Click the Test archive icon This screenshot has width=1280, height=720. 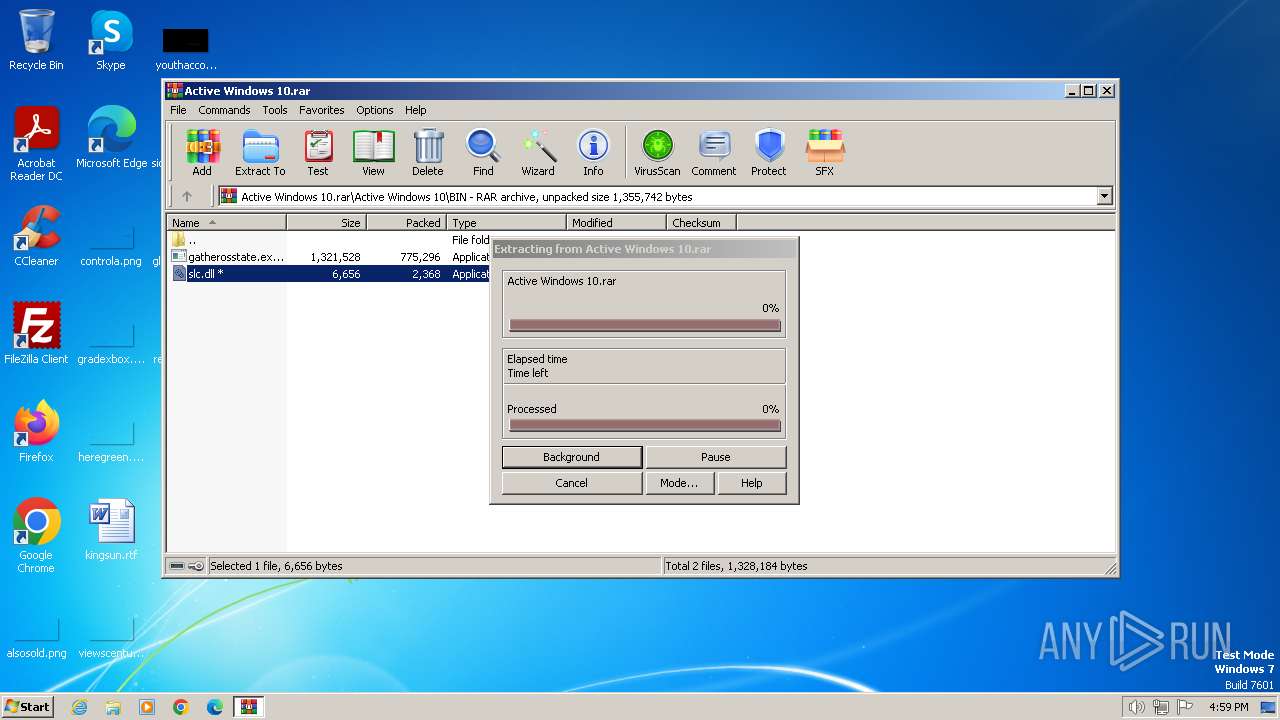pyautogui.click(x=318, y=153)
